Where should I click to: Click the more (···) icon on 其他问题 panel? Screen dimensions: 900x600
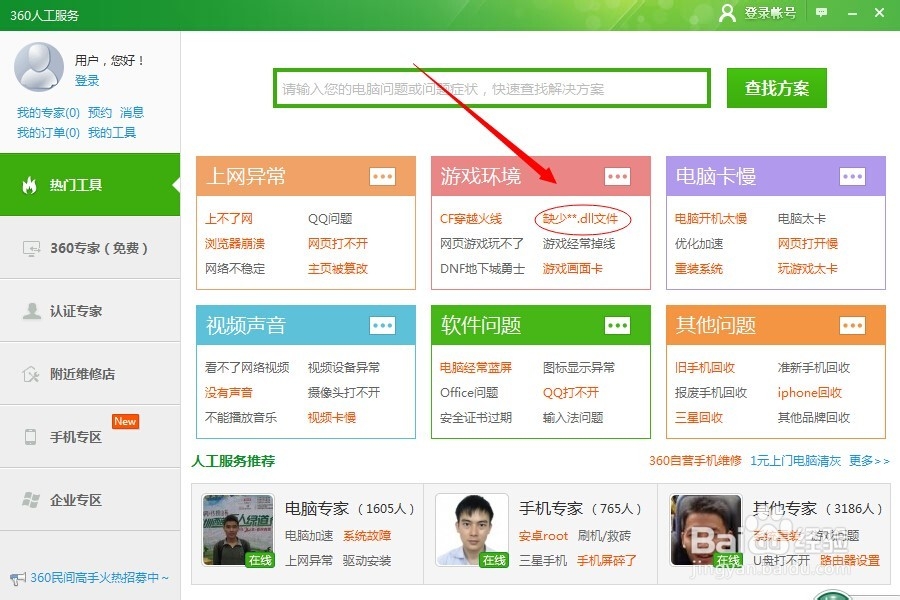point(852,325)
